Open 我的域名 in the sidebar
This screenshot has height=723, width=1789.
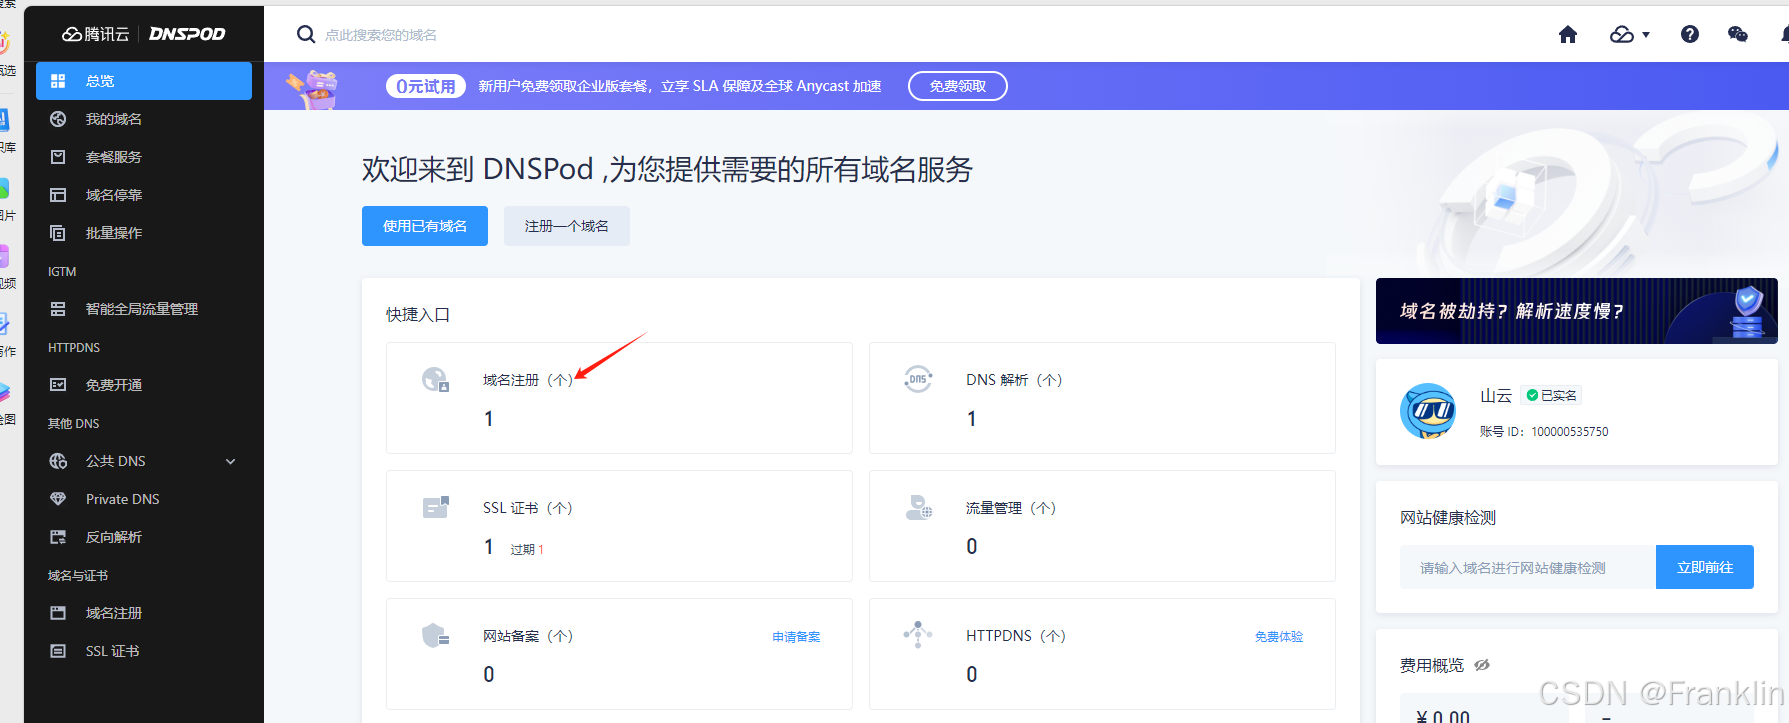[144, 119]
